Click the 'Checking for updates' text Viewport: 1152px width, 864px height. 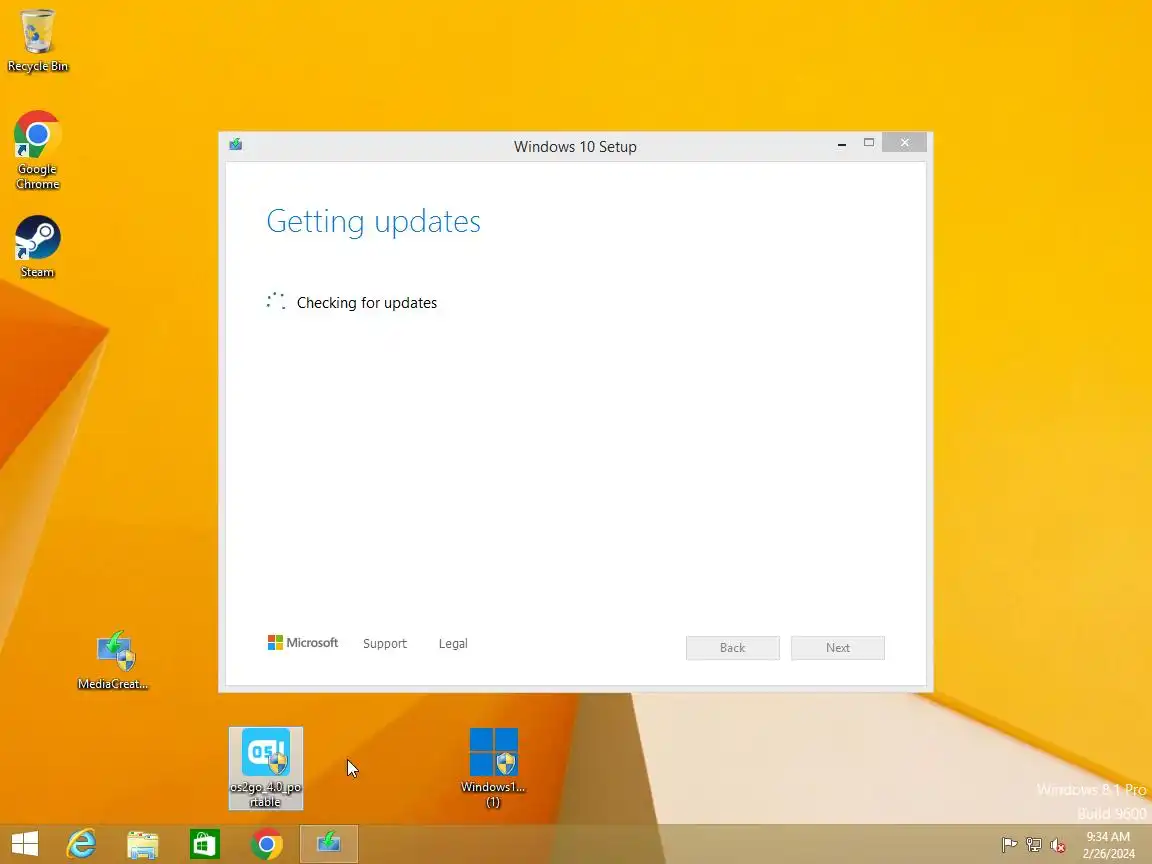tap(367, 303)
